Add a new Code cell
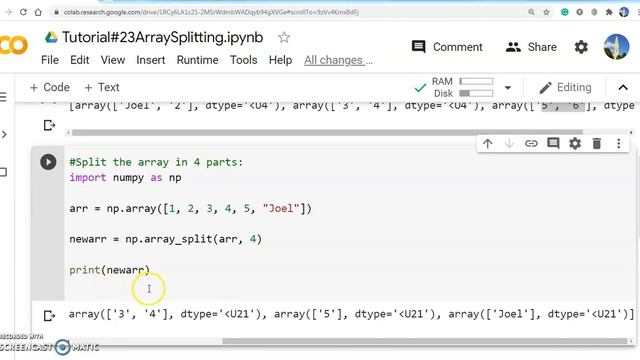Screen dimensions: 640x360 (x=50, y=87)
